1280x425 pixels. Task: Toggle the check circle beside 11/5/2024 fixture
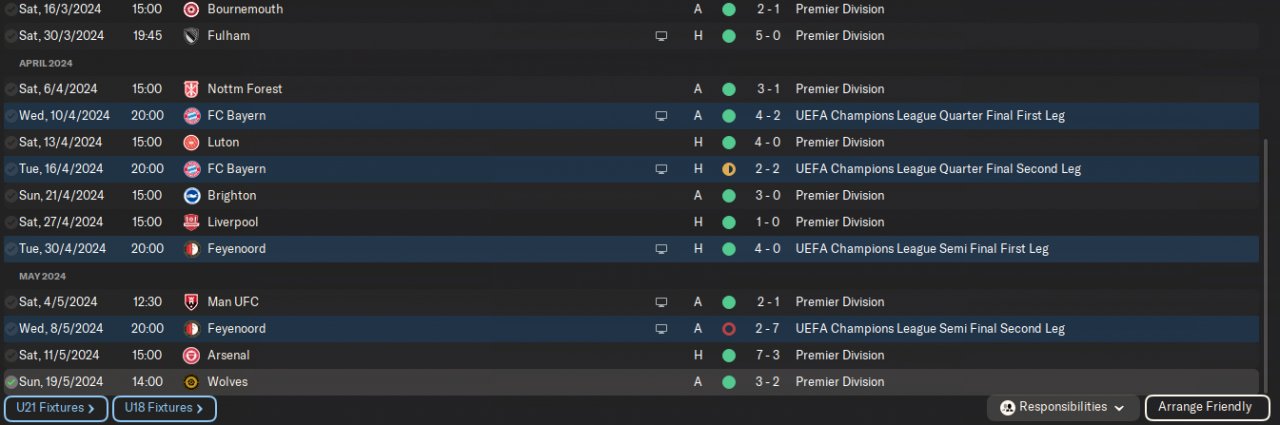coord(11,355)
